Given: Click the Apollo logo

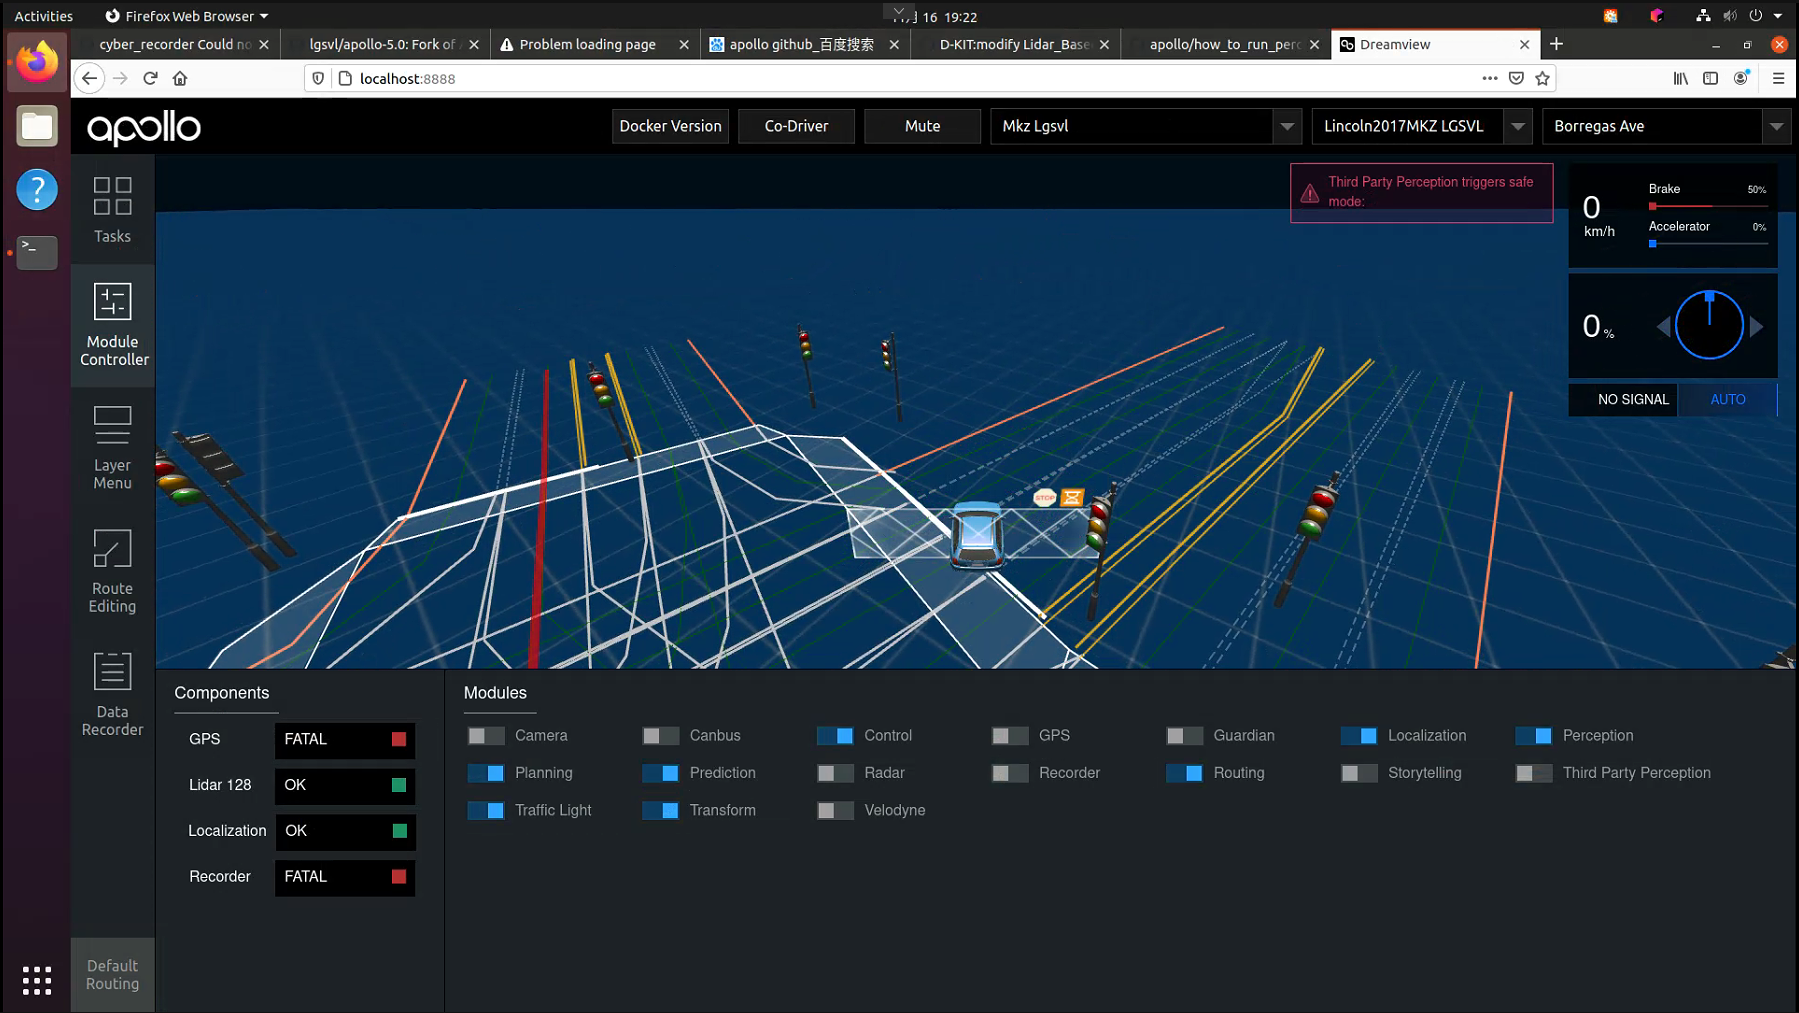Looking at the screenshot, I should [x=142, y=128].
